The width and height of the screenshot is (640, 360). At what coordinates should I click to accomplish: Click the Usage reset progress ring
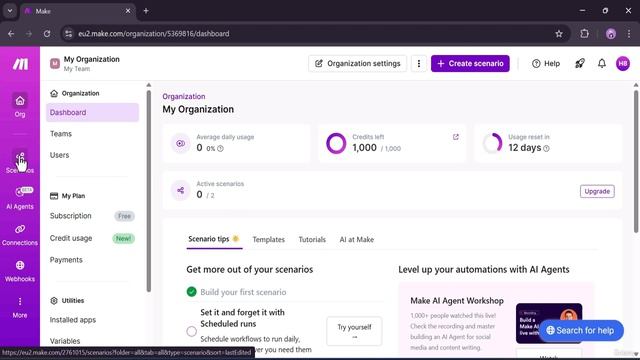pos(492,143)
